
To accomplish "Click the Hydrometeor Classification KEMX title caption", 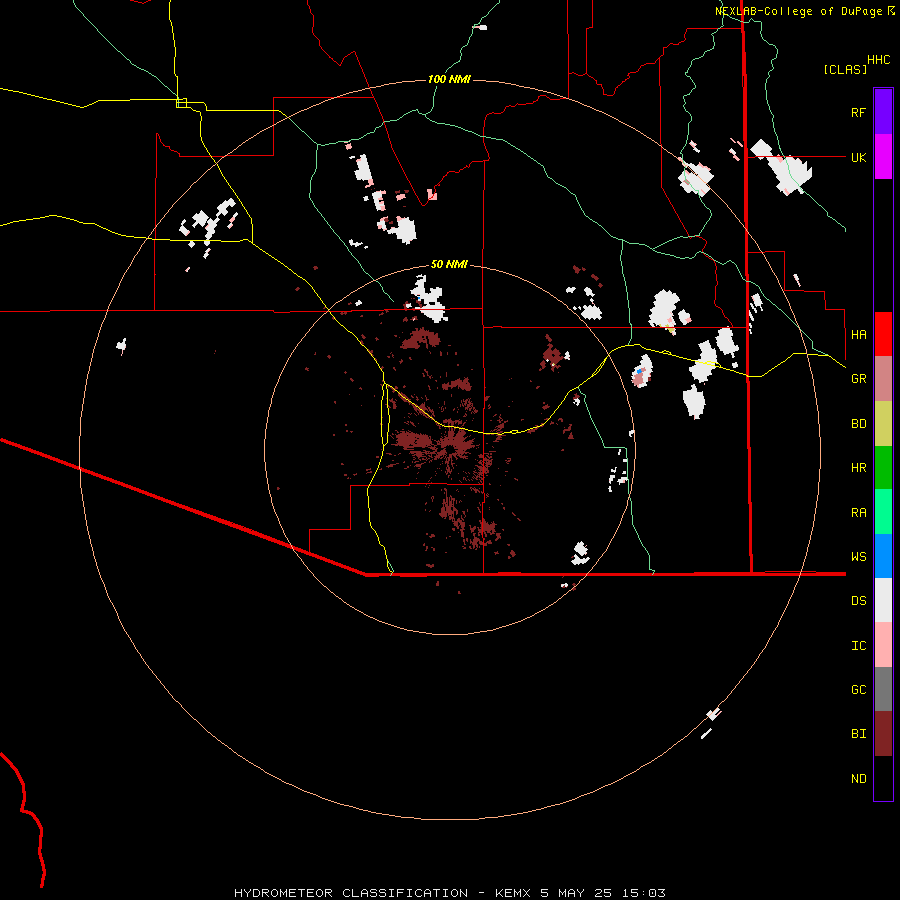I will [449, 893].
